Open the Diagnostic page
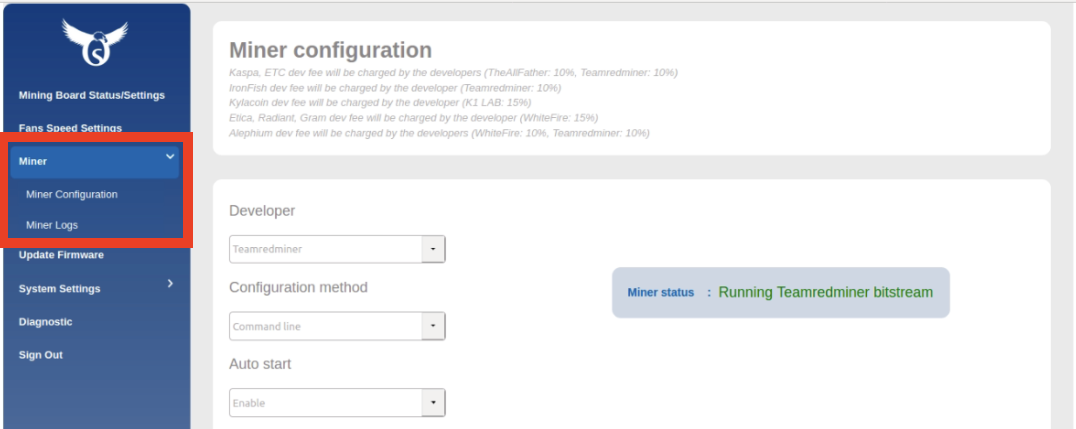This screenshot has height=429, width=1076. coord(46,322)
